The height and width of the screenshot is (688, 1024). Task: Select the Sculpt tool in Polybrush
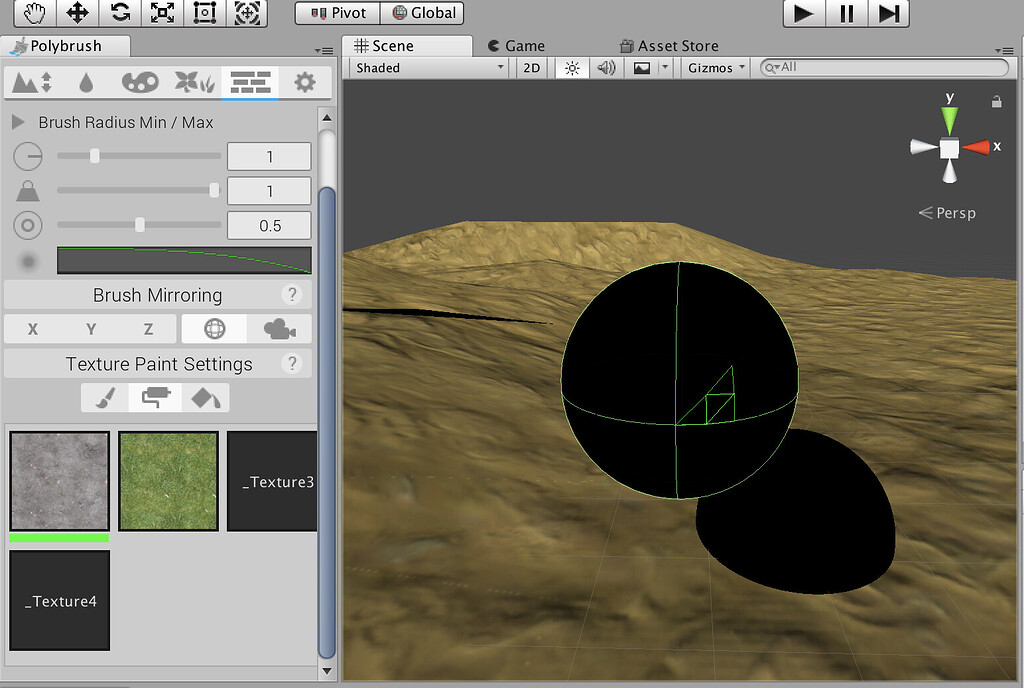click(33, 83)
